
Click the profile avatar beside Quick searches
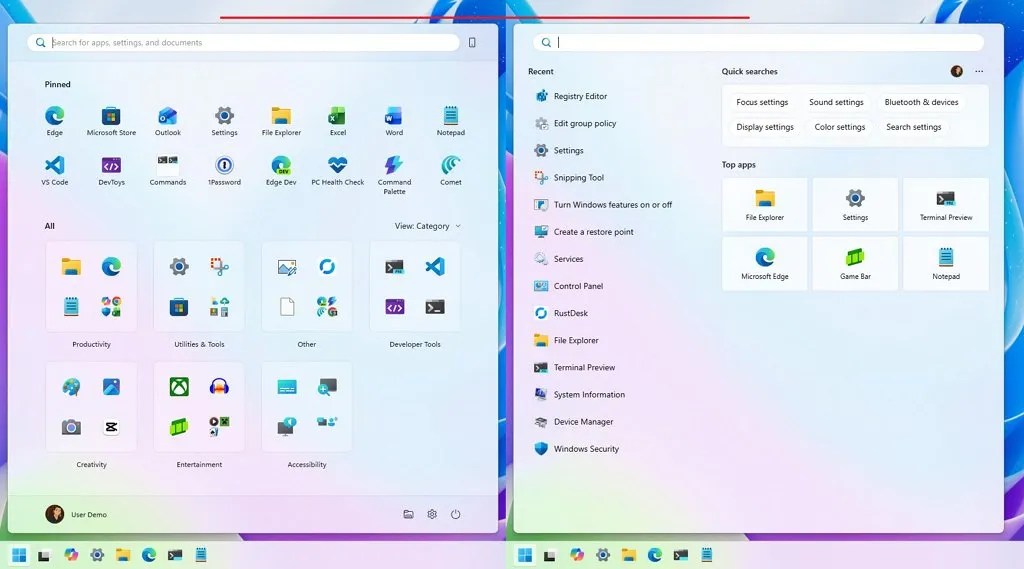click(x=957, y=71)
